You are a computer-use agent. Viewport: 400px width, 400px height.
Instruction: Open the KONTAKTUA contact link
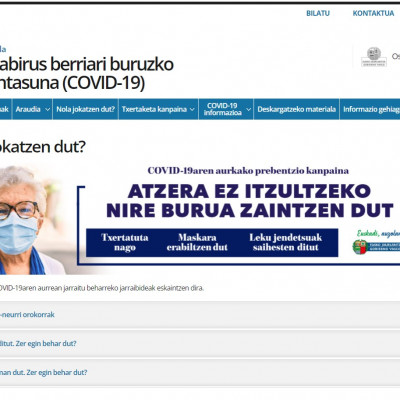tap(373, 13)
